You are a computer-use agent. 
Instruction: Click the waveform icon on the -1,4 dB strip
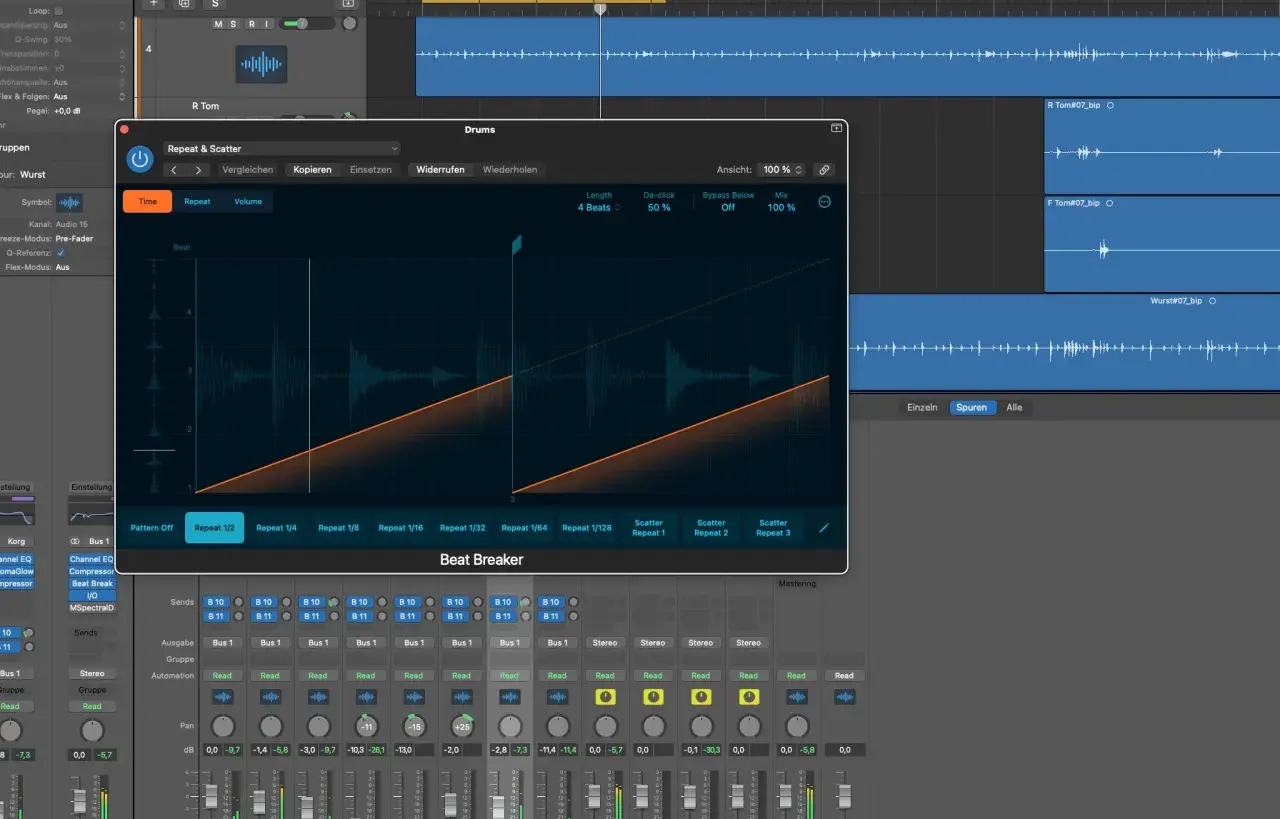(270, 697)
